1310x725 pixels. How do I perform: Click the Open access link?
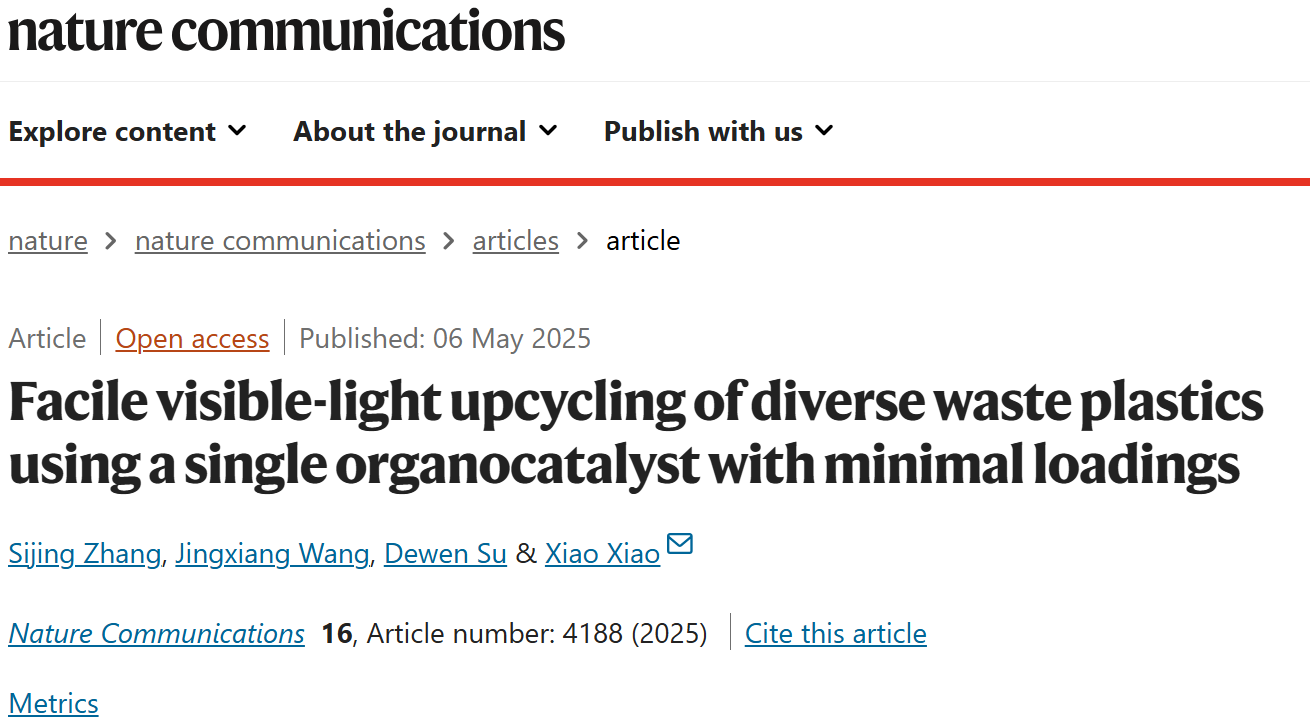[x=193, y=339]
